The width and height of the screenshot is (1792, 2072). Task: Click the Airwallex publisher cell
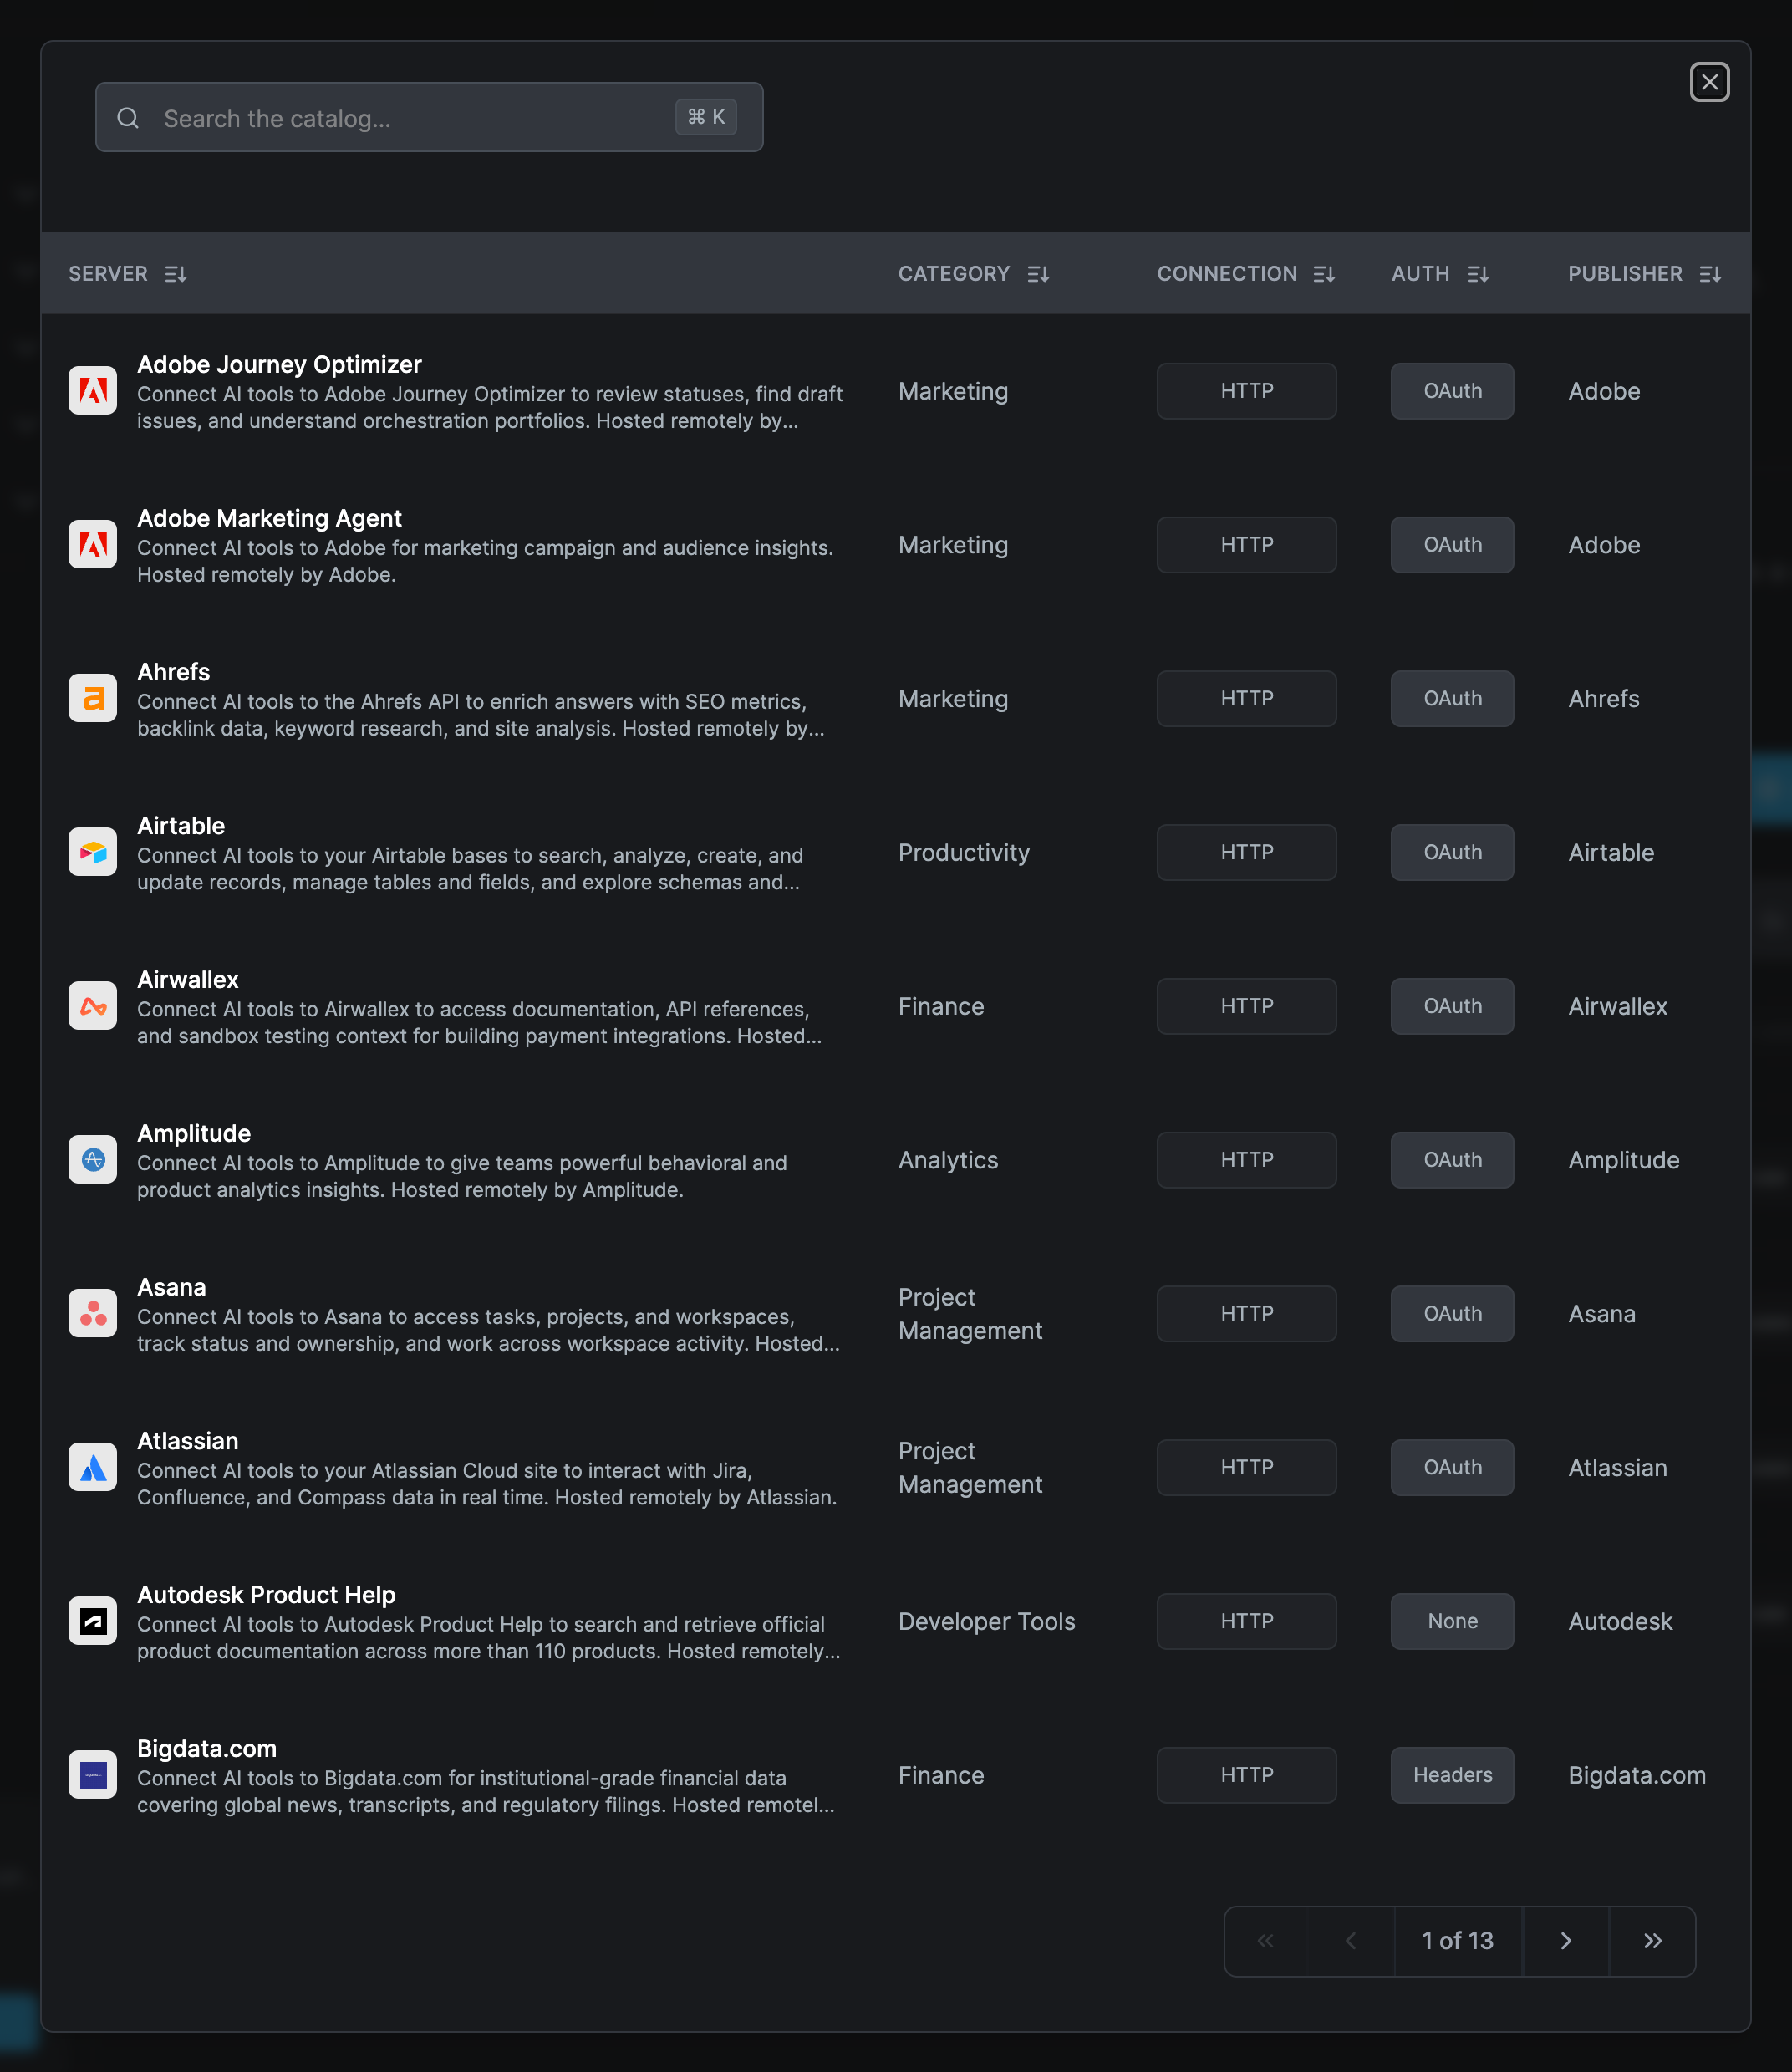tap(1617, 1006)
